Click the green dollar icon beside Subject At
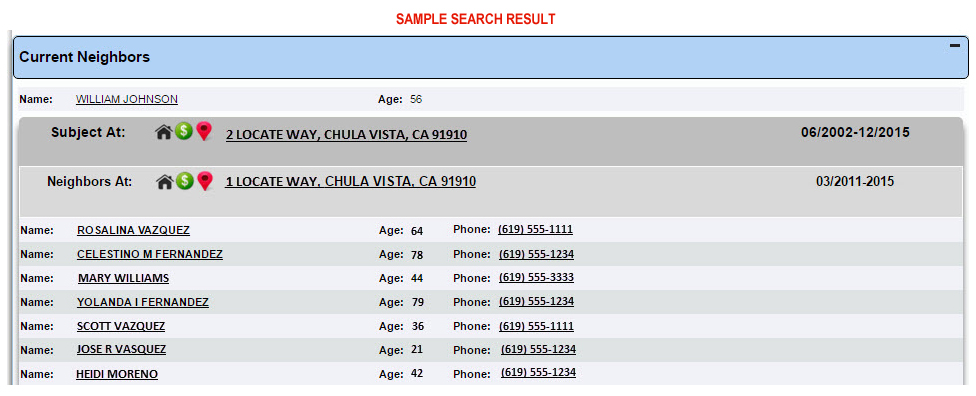 pos(183,131)
